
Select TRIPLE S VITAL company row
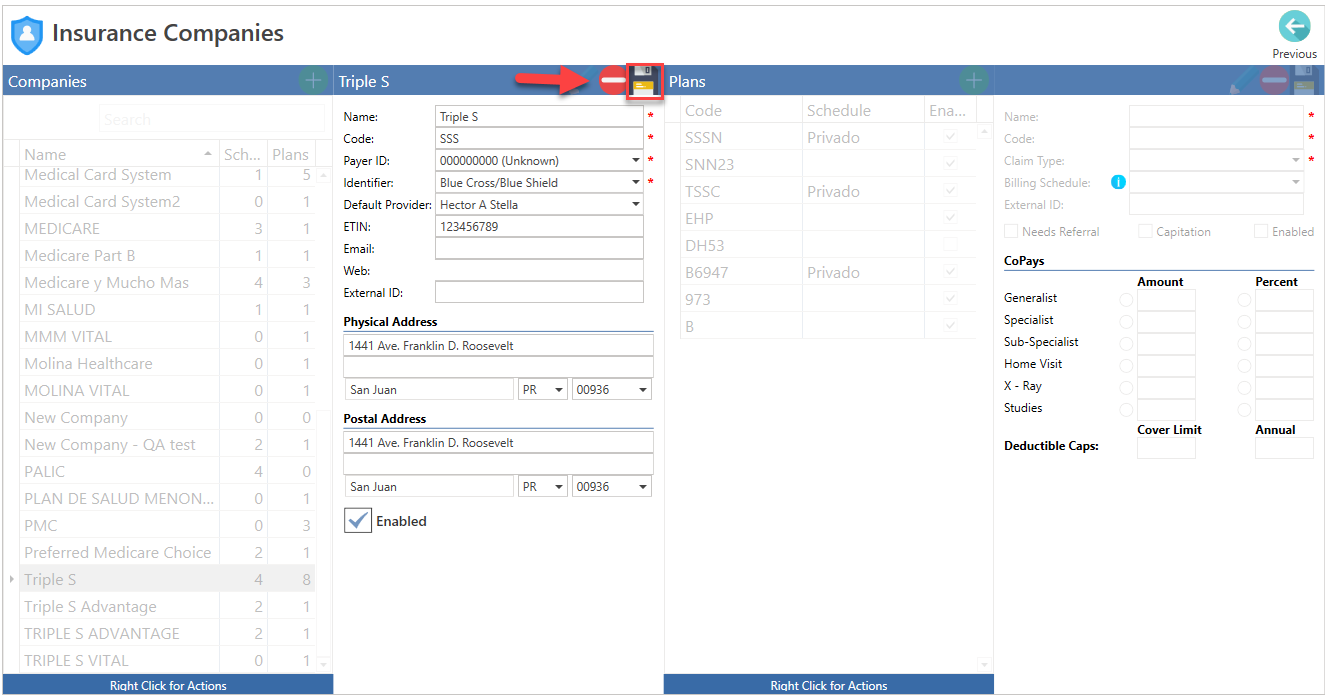167,660
